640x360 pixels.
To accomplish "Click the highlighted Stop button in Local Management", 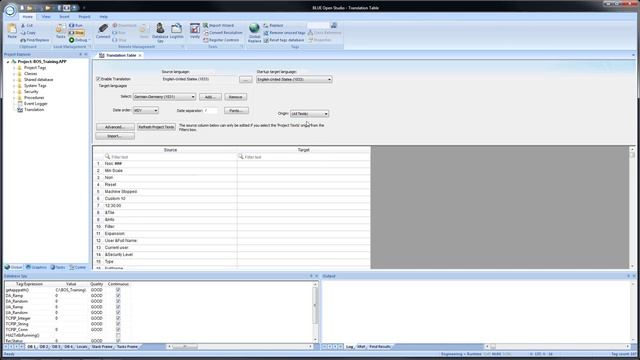I will click(76, 33).
